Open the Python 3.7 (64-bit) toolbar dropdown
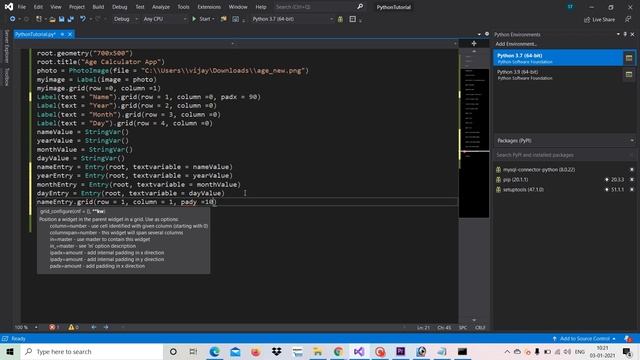 coord(292,19)
